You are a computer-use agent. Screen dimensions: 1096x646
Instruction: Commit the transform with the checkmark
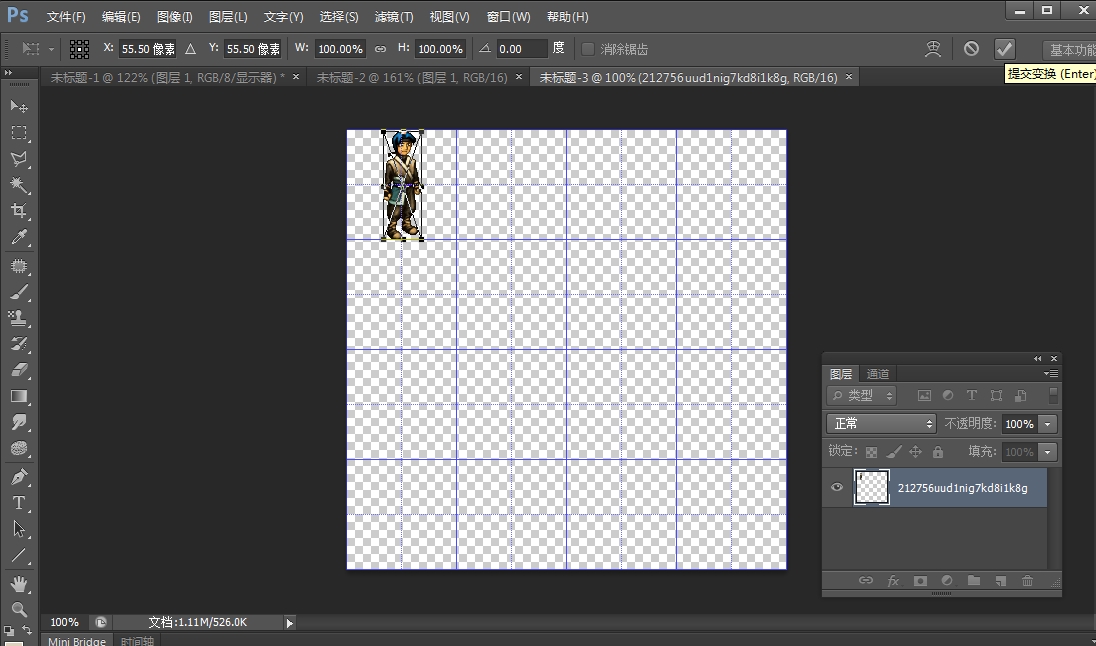pos(1004,48)
